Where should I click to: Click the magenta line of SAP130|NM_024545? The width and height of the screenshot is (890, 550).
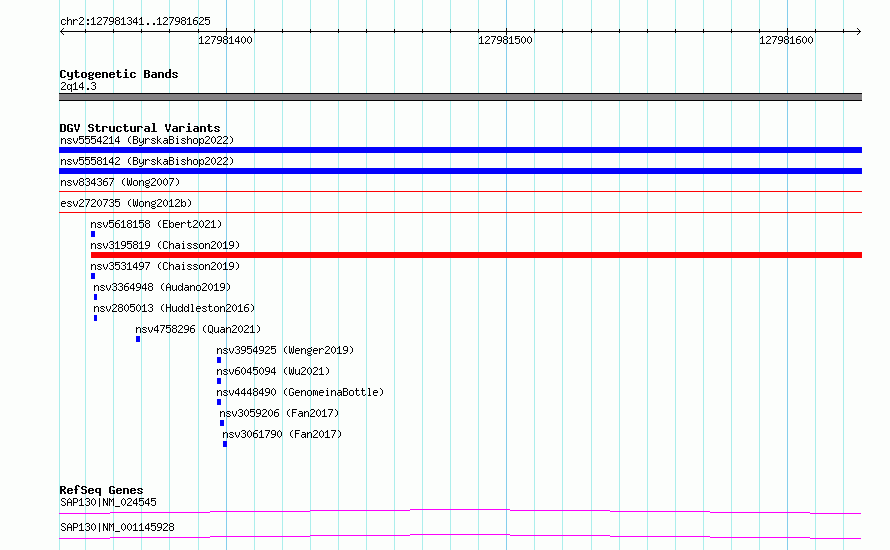pos(460,511)
